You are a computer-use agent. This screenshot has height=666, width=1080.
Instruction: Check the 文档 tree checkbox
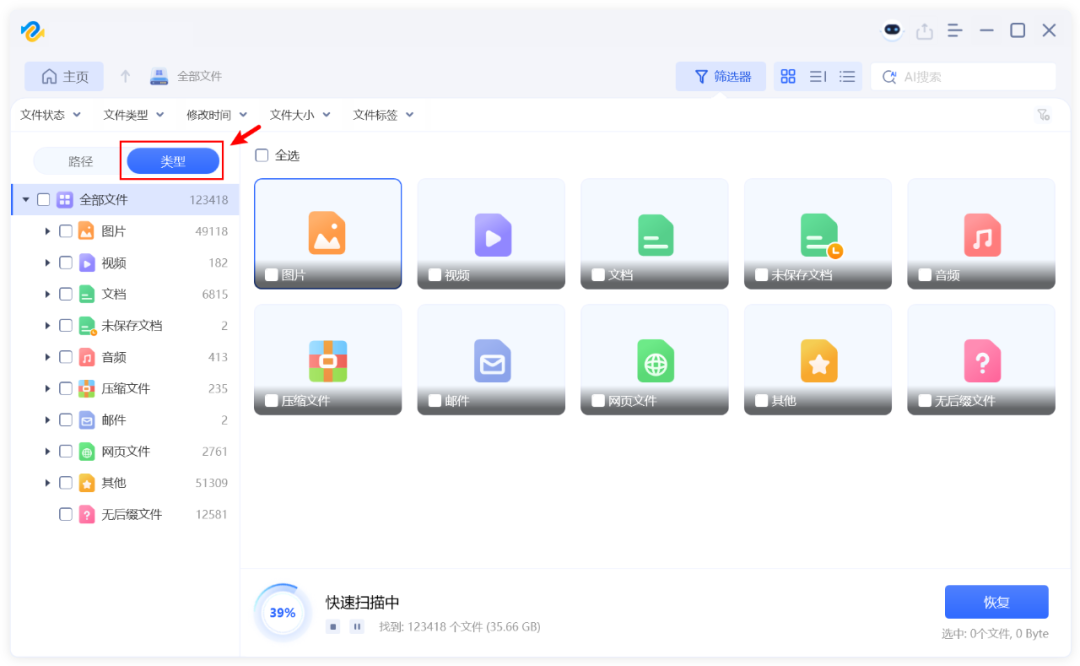[65, 294]
